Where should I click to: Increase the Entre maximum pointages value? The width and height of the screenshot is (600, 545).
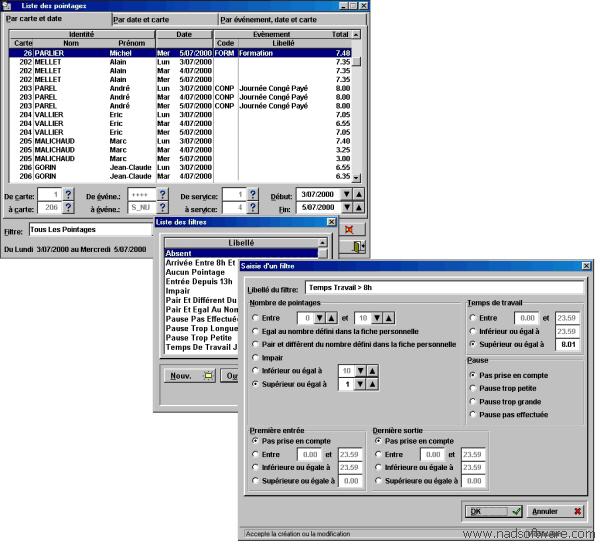pos(389,318)
